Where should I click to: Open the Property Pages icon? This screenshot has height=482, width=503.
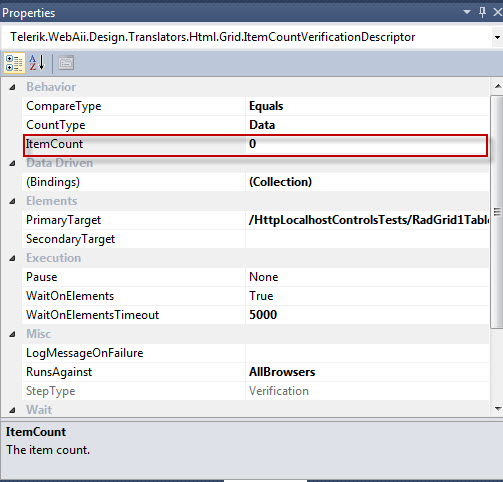(x=66, y=63)
